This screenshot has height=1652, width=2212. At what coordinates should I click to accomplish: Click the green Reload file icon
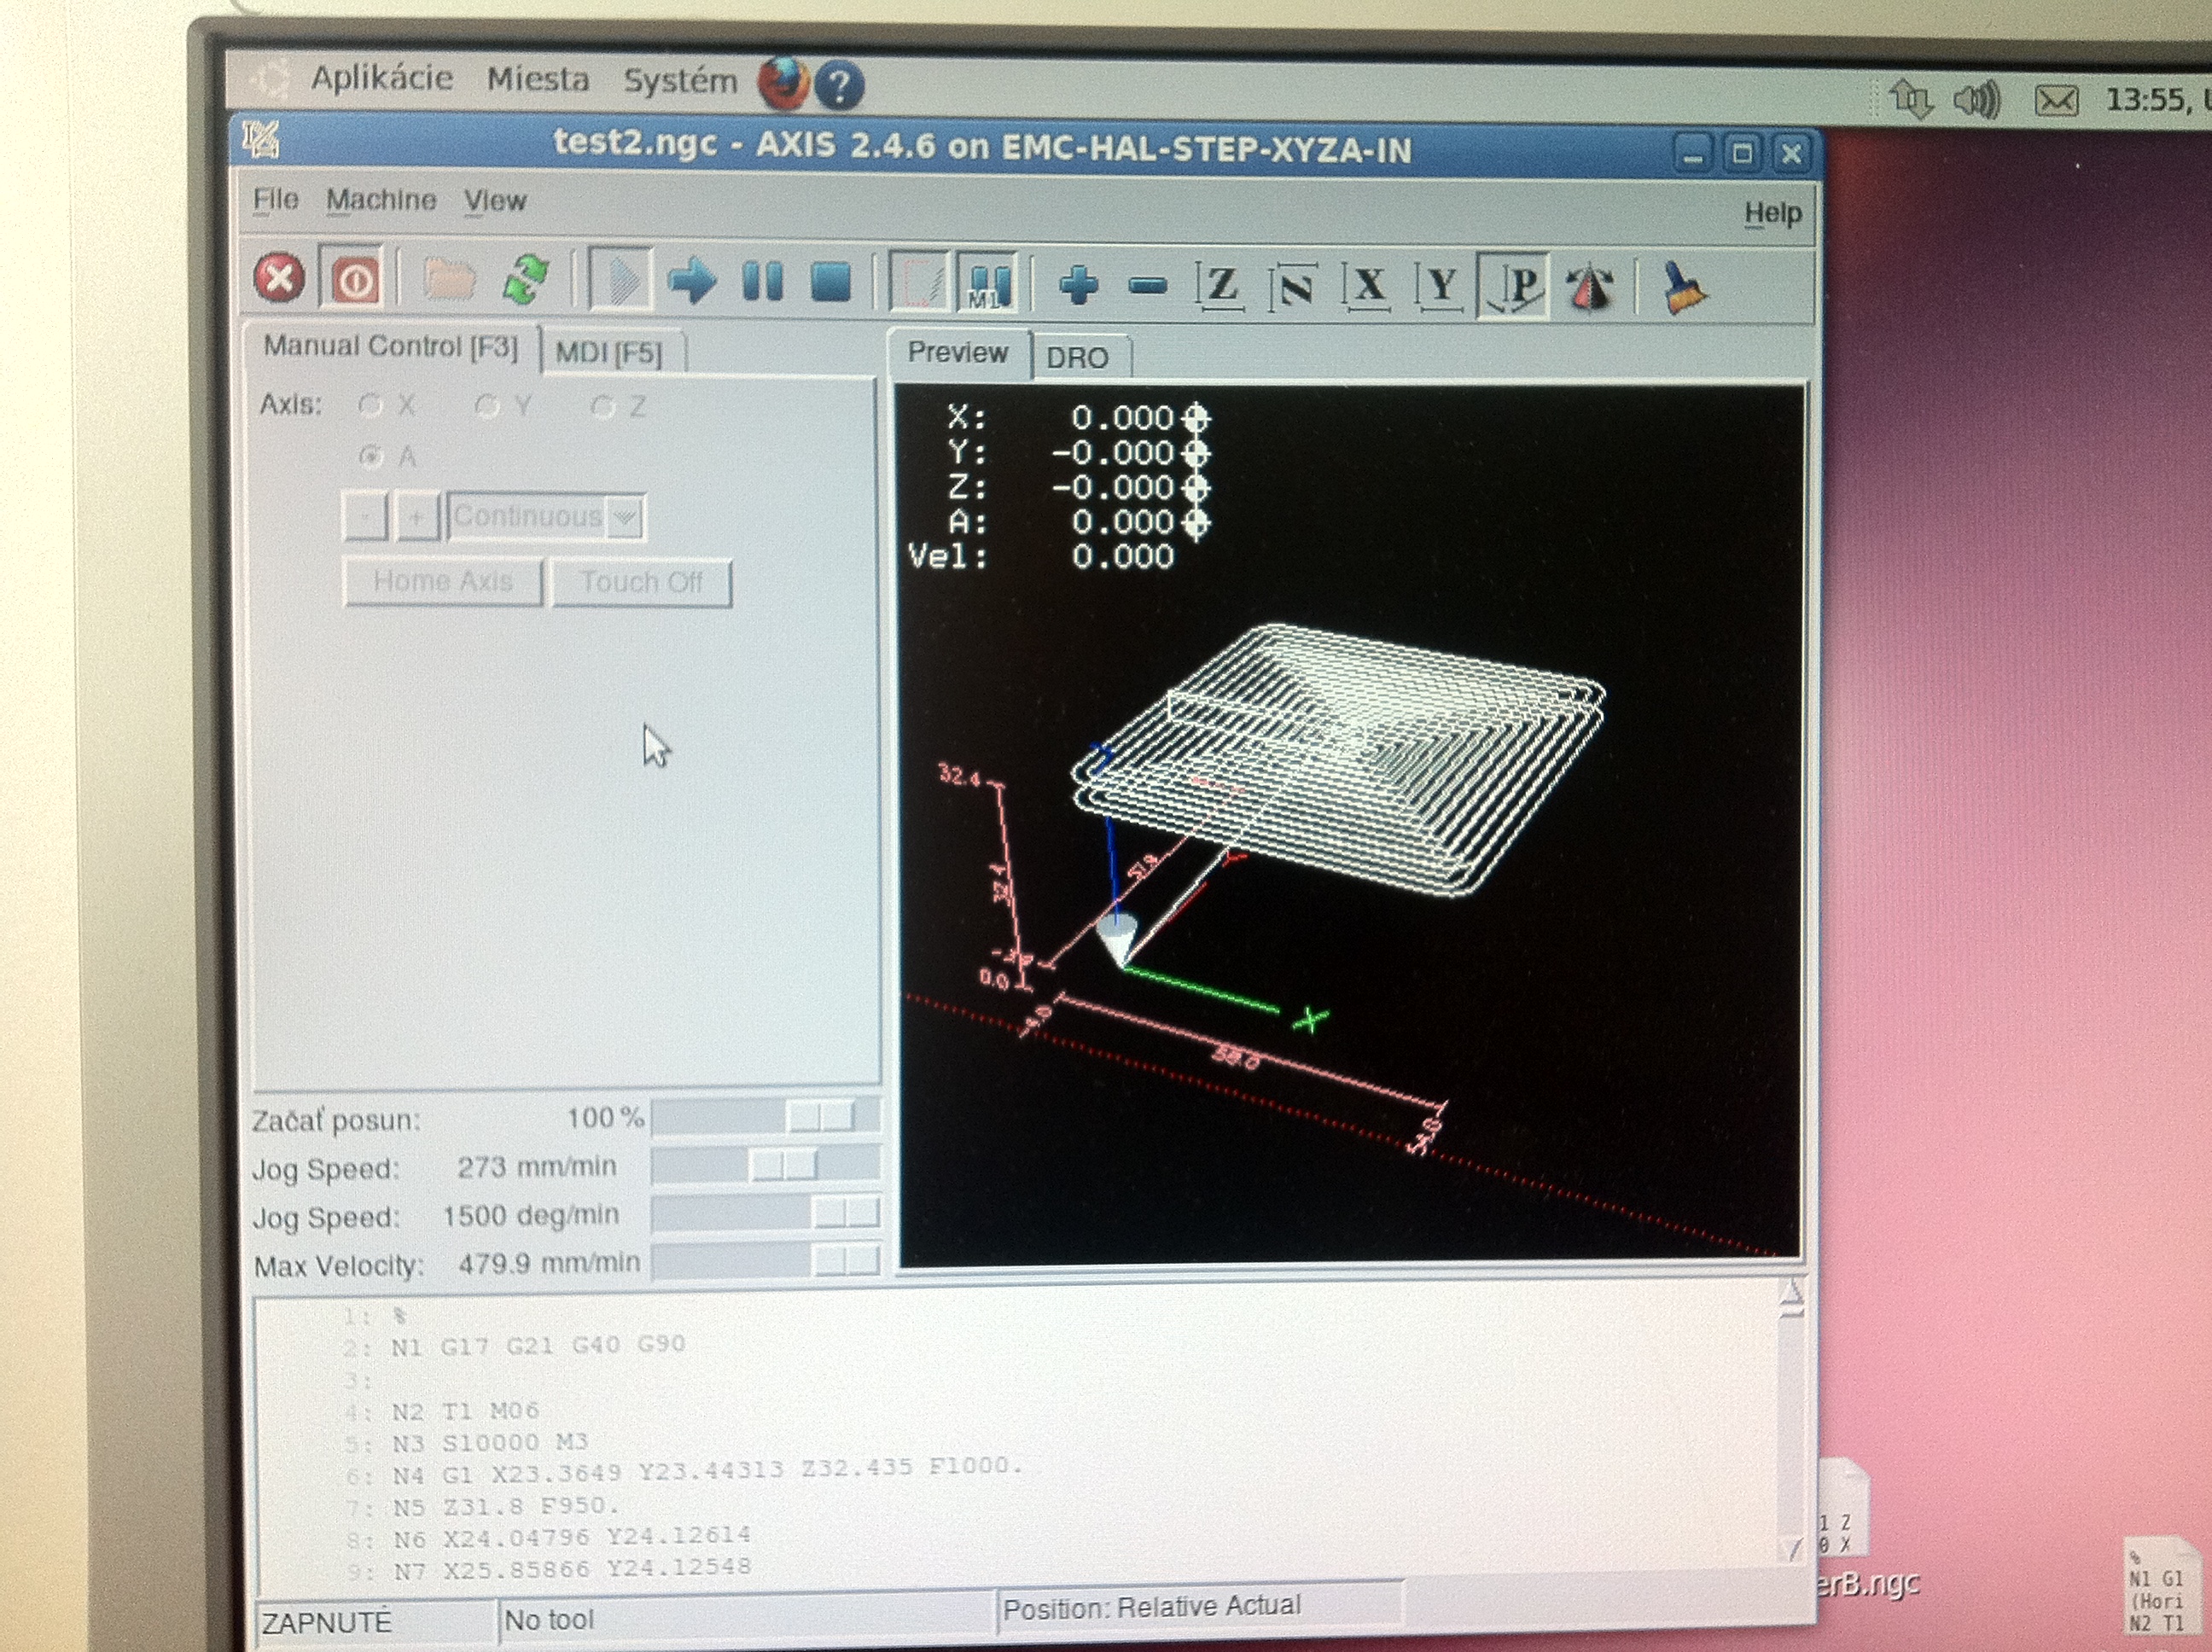[x=526, y=279]
